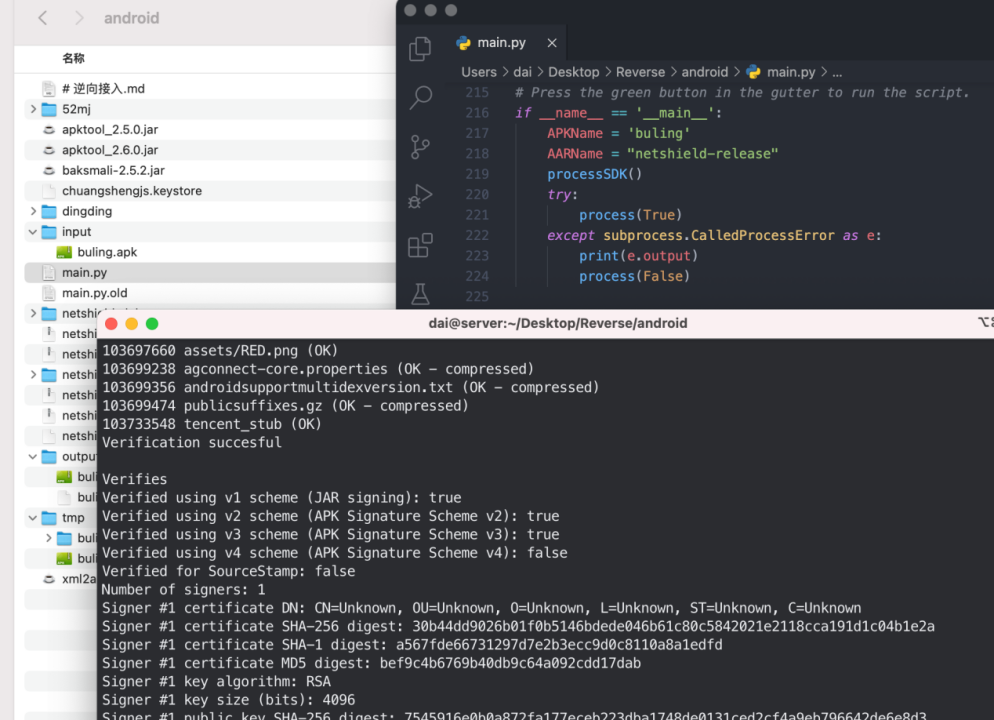Viewport: 994px width, 720px height.
Task: Go back in Finder with the back arrow
Action: click(42, 18)
